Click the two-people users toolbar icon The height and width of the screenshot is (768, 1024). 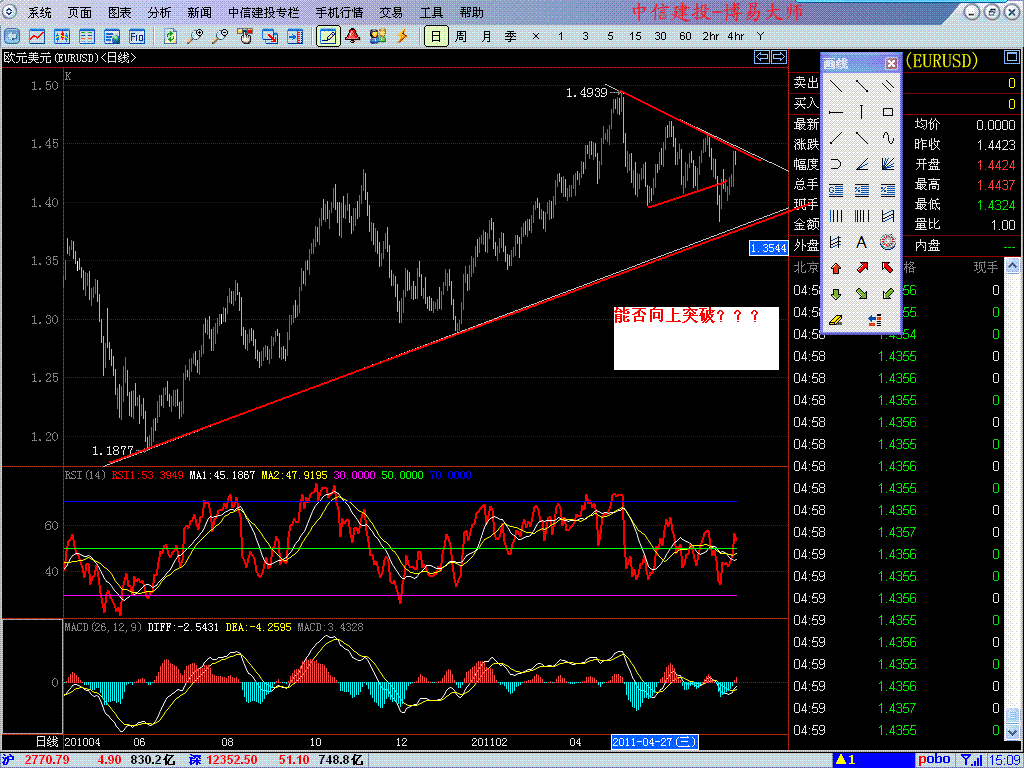(377, 37)
